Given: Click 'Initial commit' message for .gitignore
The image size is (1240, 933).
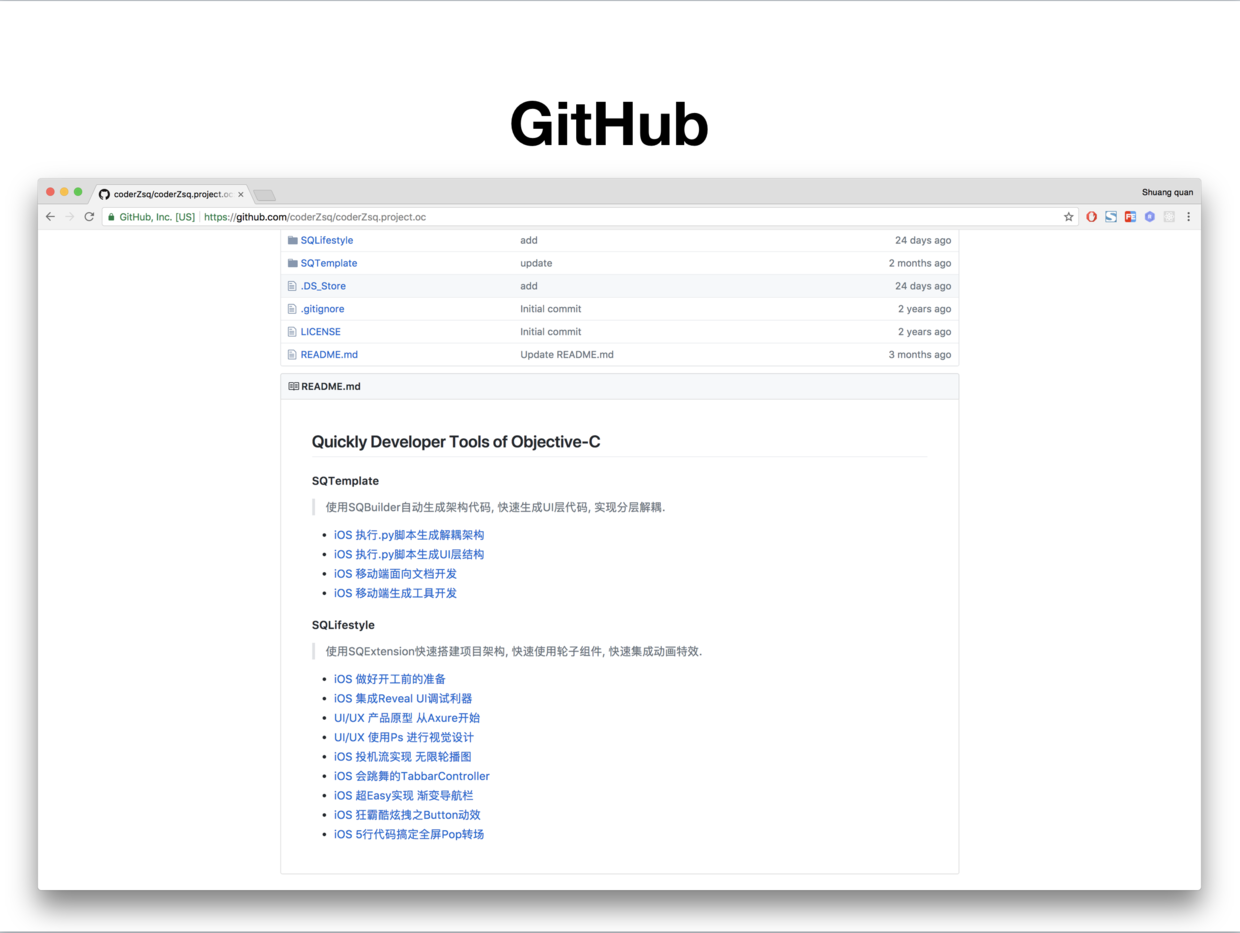Looking at the screenshot, I should pyautogui.click(x=550, y=309).
